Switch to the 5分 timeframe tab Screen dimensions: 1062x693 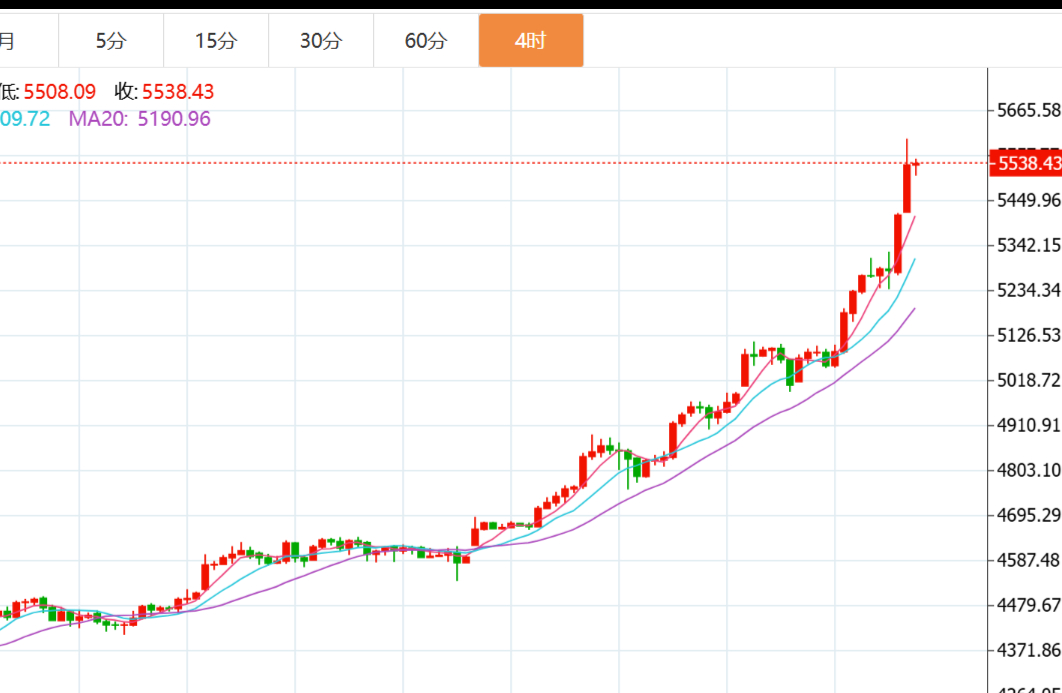point(111,41)
